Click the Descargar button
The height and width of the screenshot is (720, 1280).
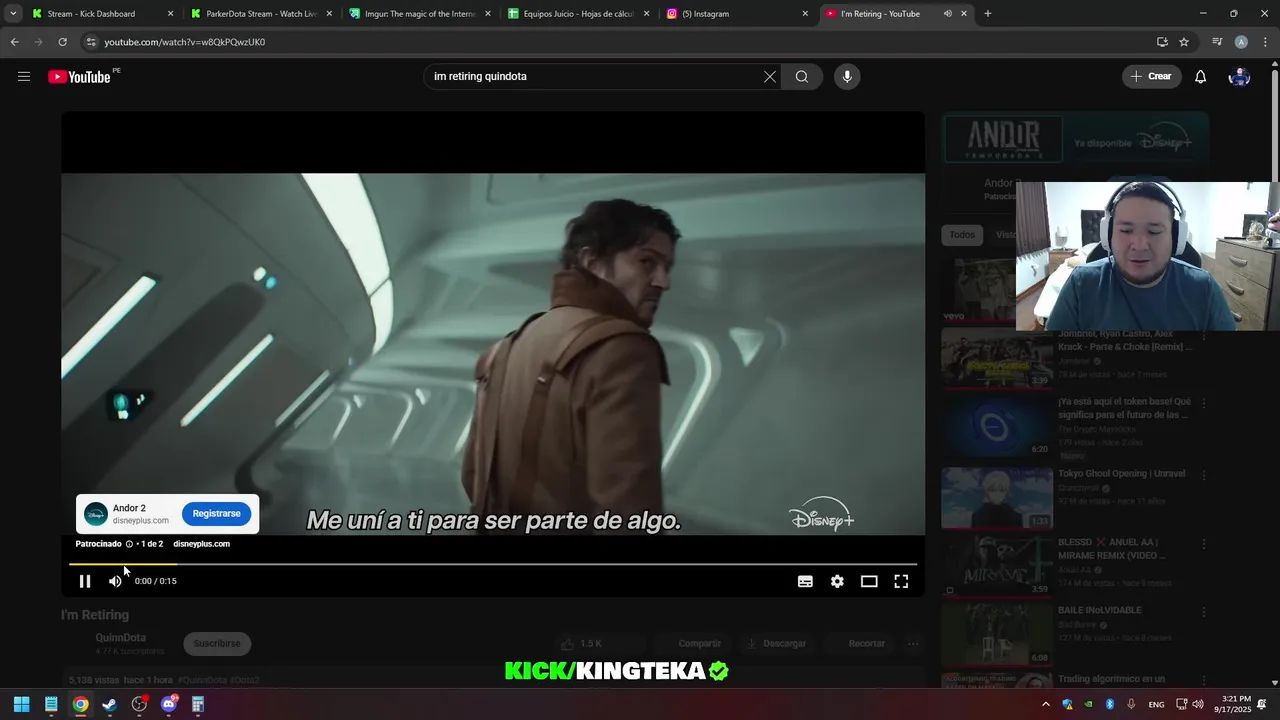tap(775, 644)
